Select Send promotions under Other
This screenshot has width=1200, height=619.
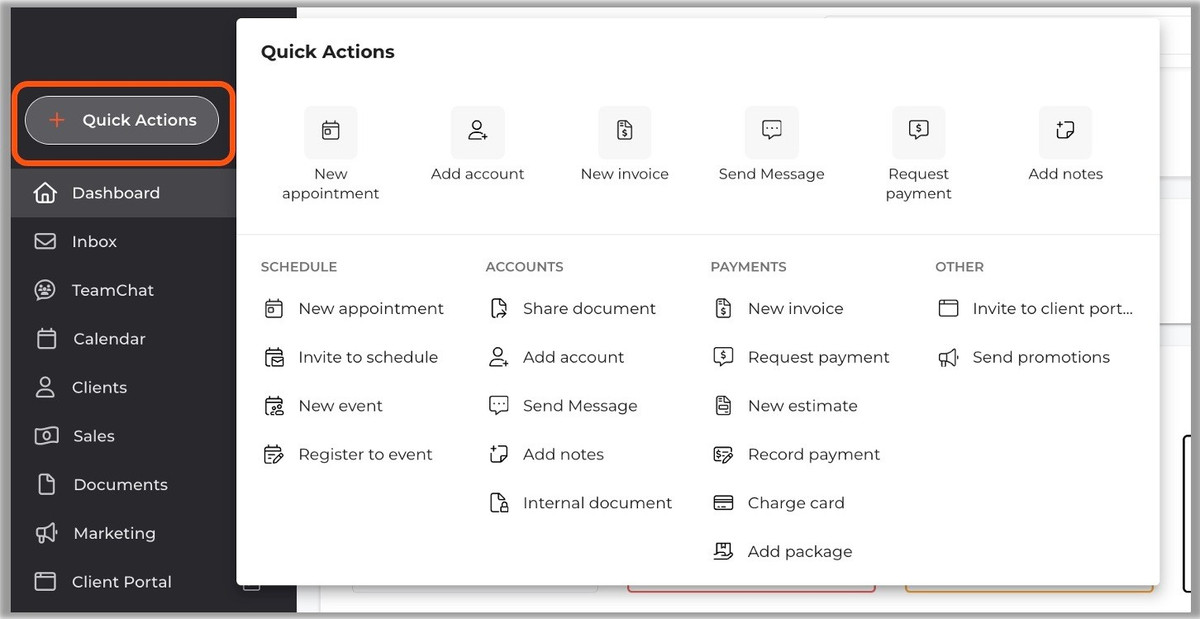(x=1040, y=357)
